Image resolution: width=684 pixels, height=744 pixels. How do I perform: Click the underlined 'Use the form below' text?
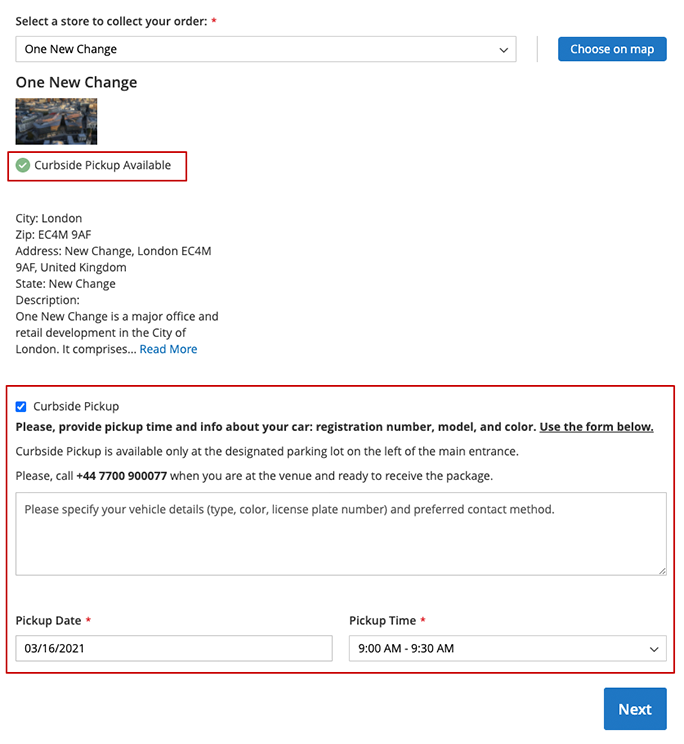(x=596, y=427)
